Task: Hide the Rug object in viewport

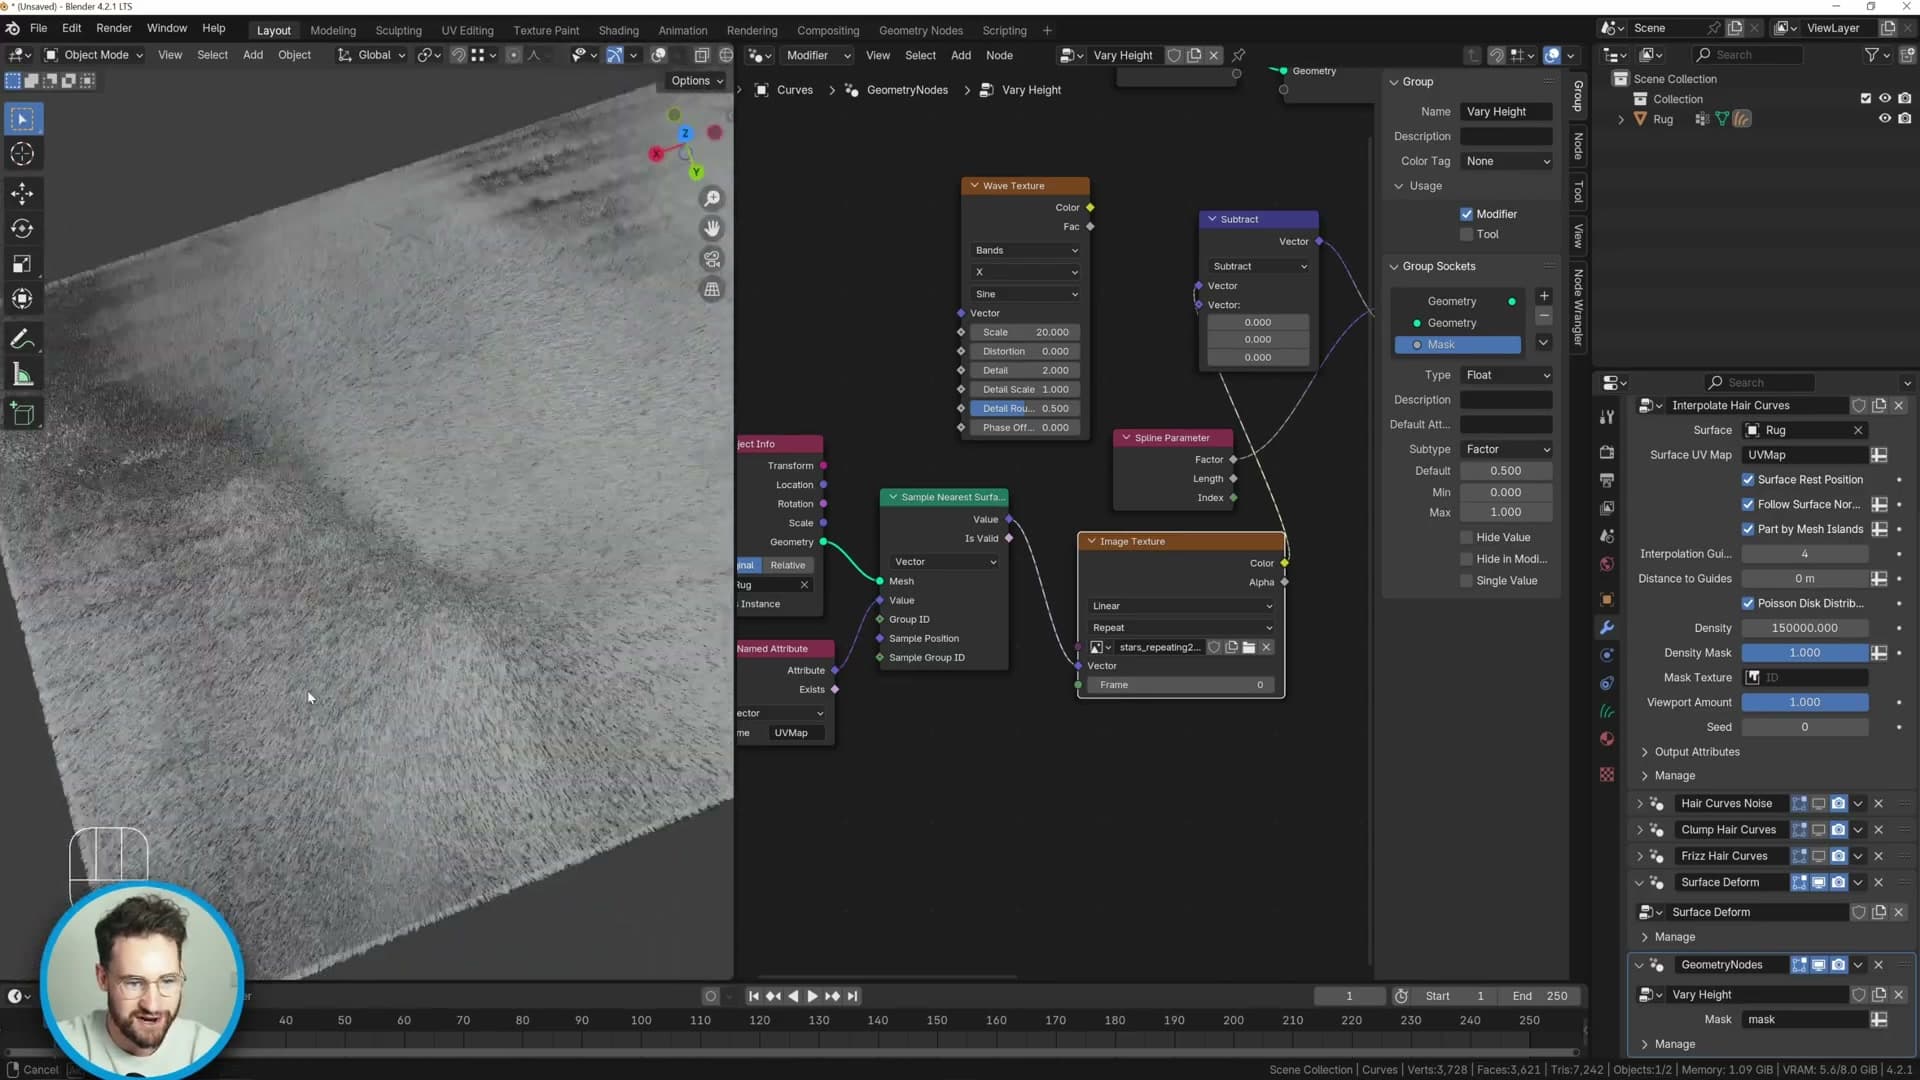Action: click(x=1885, y=119)
